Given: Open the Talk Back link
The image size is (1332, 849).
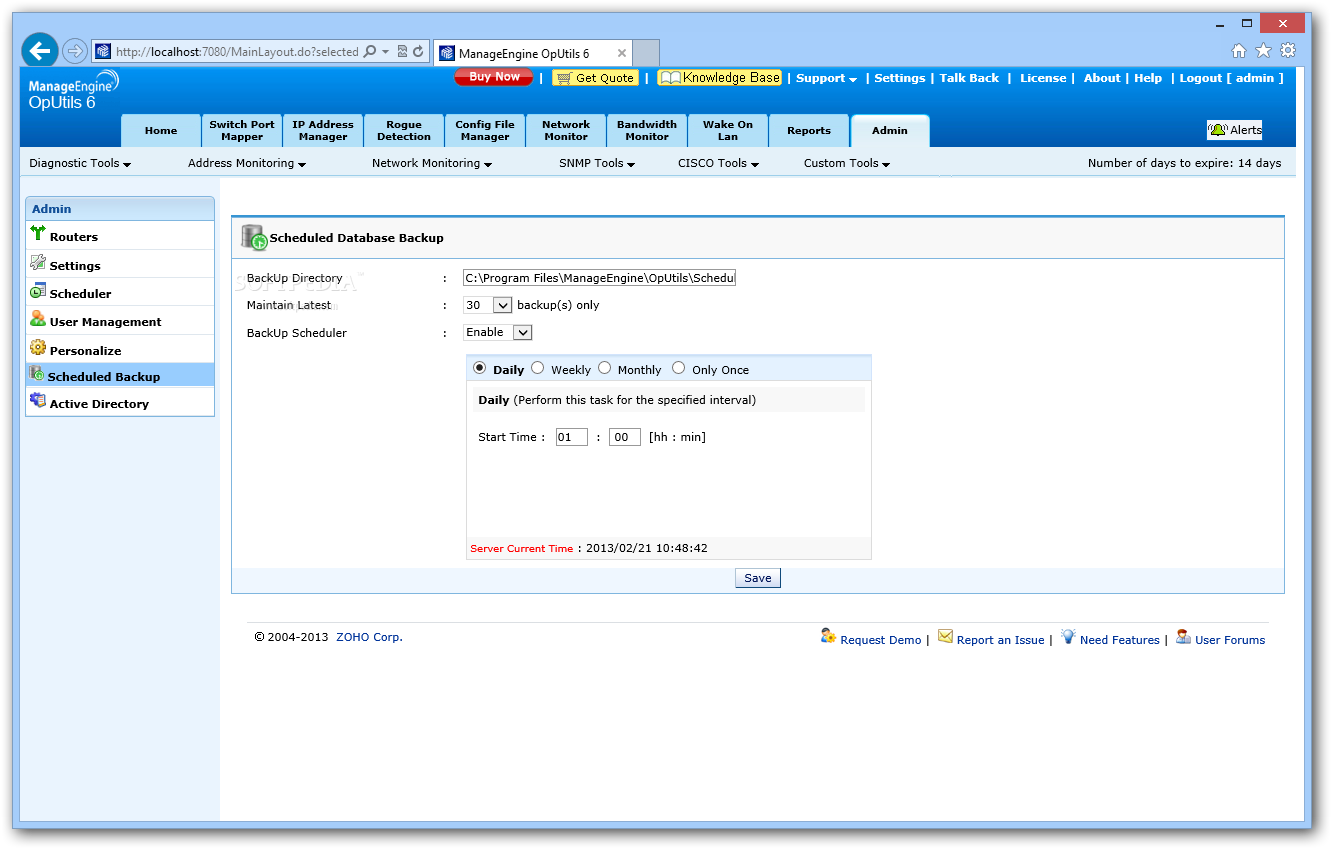Looking at the screenshot, I should [969, 78].
